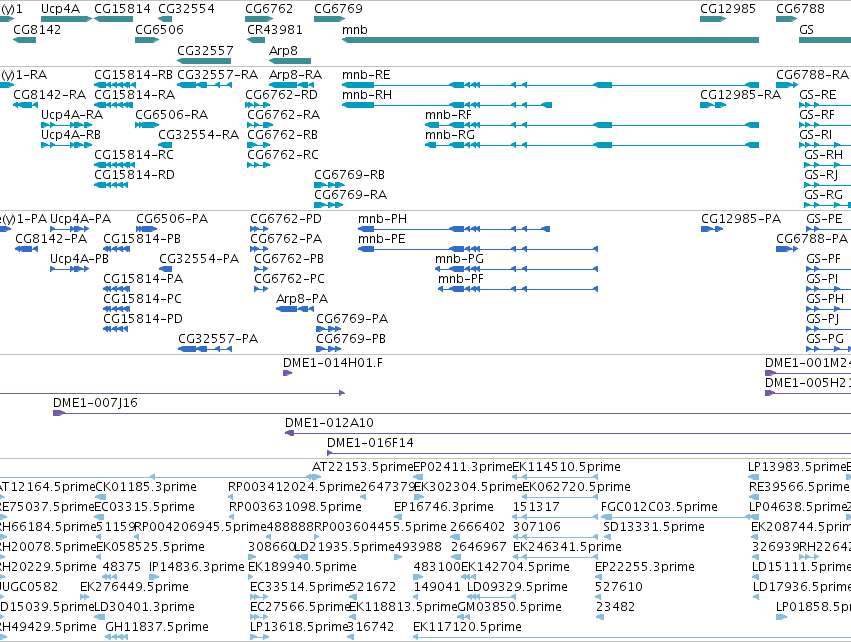Click the CG15814 gene feature
The height and width of the screenshot is (642, 851).
113,19
